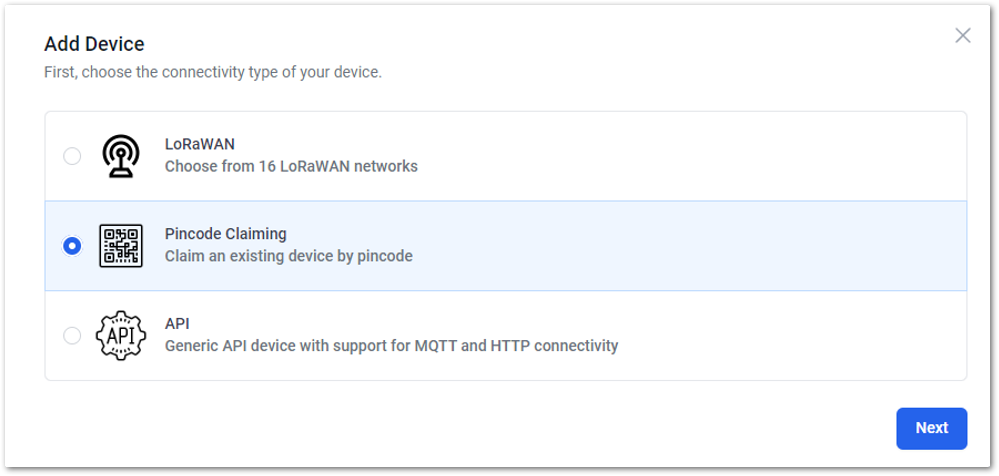This screenshot has height=476, width=999.
Task: Click the Pincode Claiming QR code icon
Action: pyautogui.click(x=120, y=245)
